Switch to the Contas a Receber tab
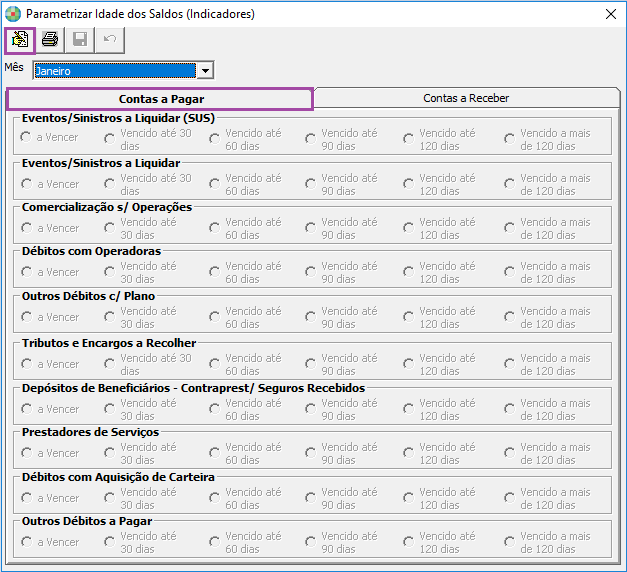Image resolution: width=627 pixels, height=572 pixels. 466,98
